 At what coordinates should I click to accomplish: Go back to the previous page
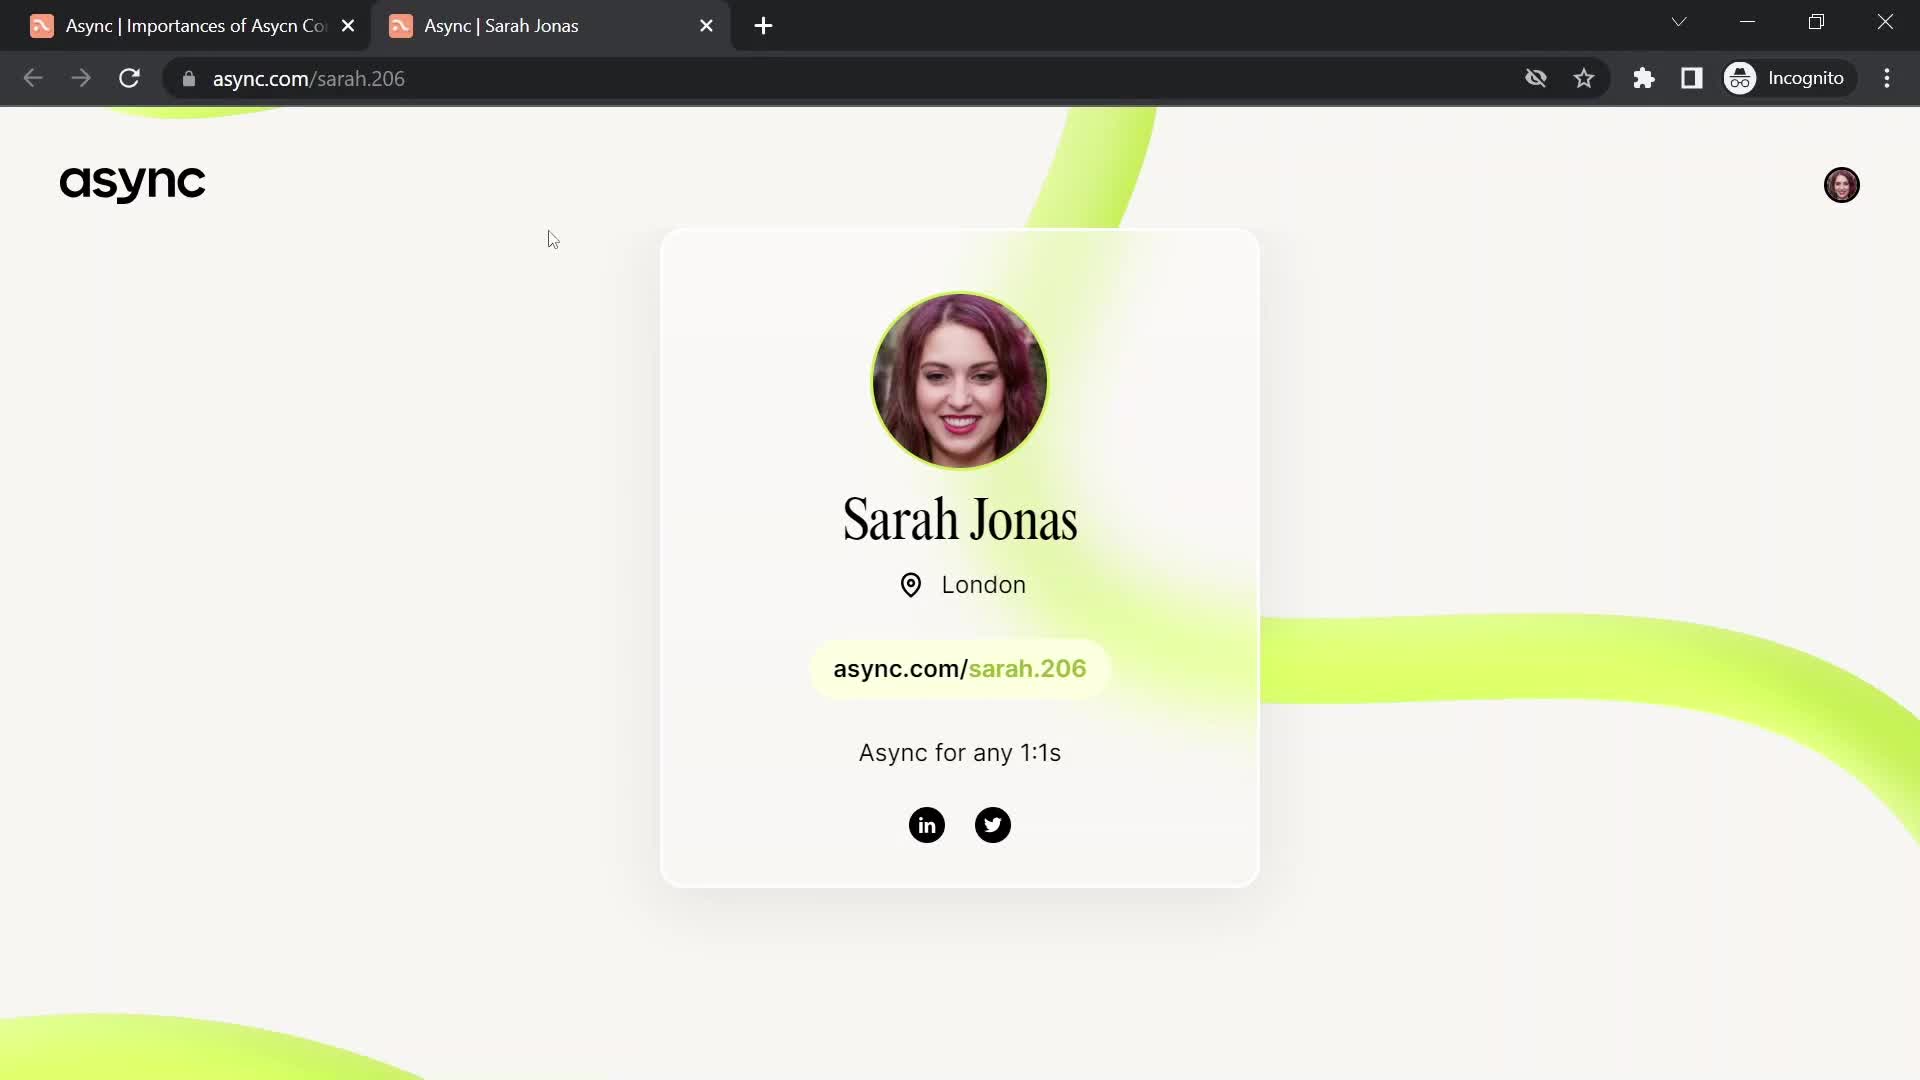[x=33, y=78]
